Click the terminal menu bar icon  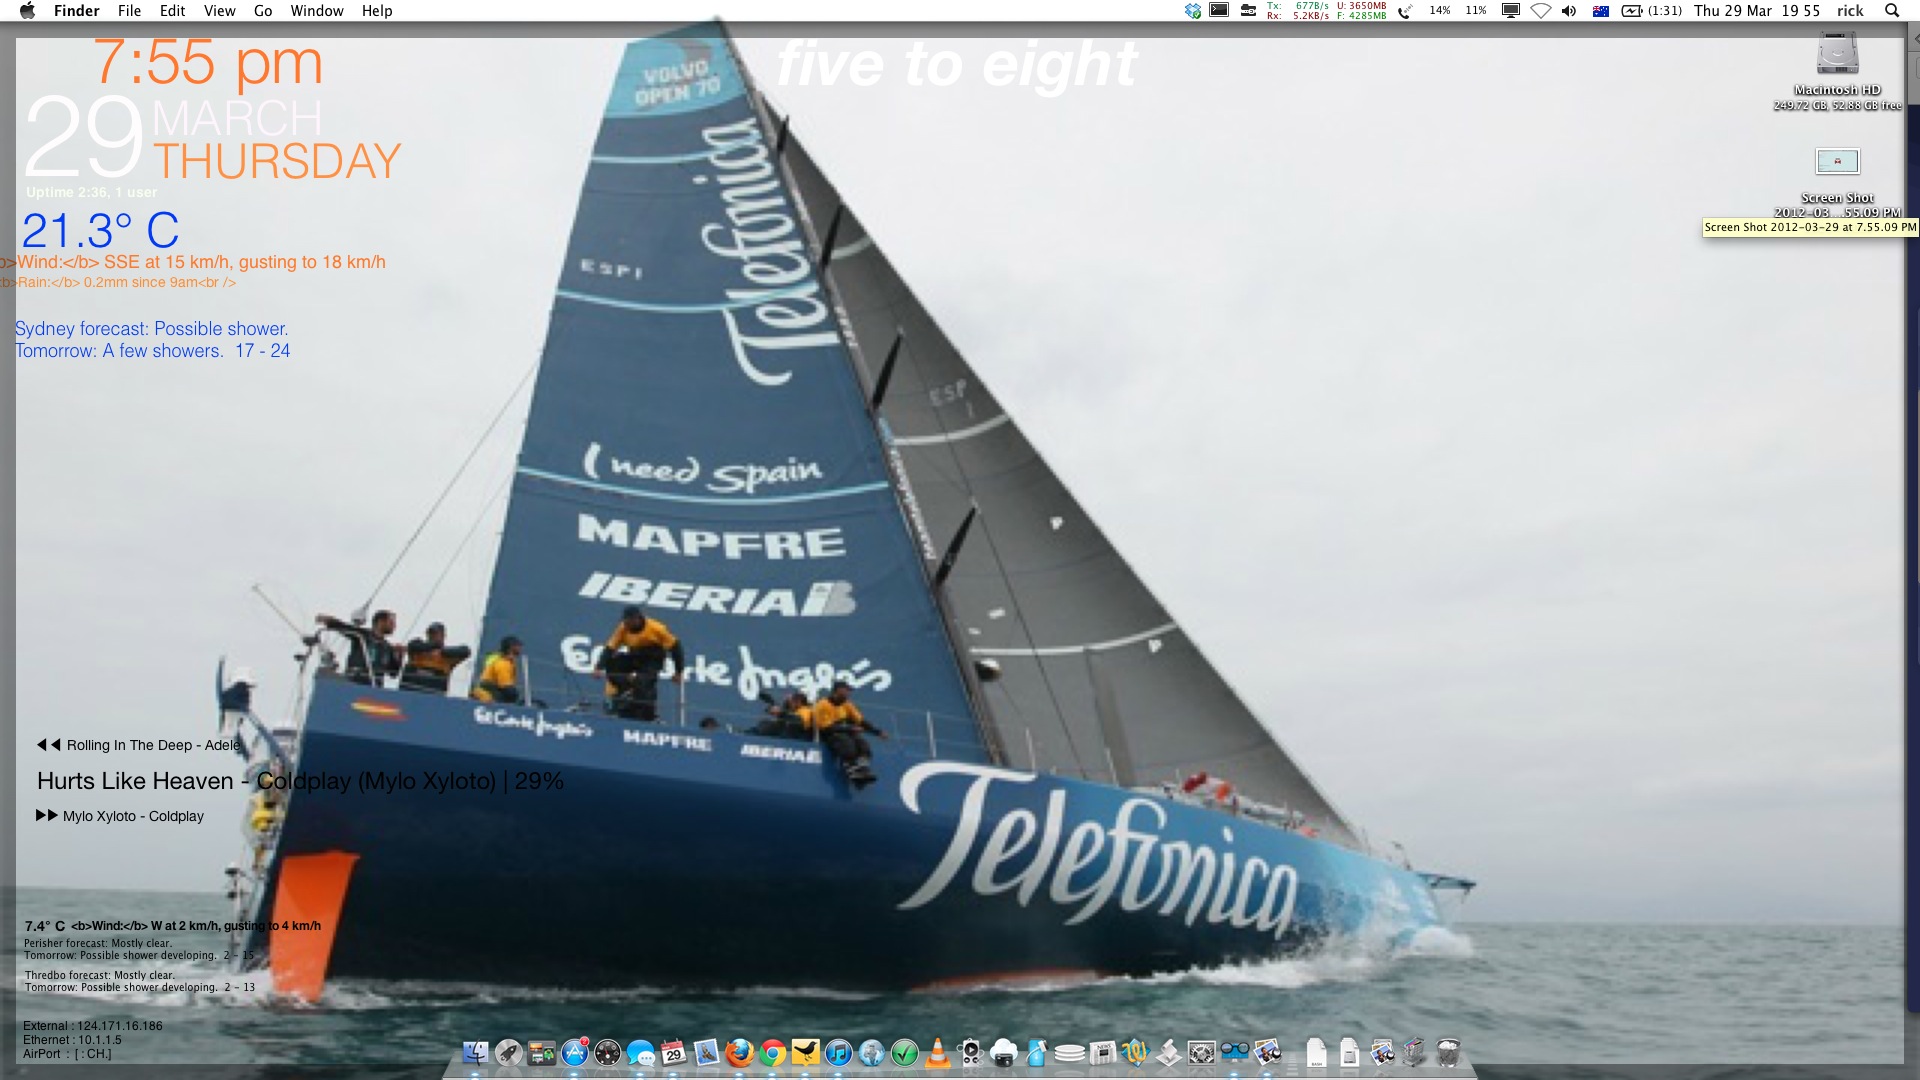tap(1219, 10)
